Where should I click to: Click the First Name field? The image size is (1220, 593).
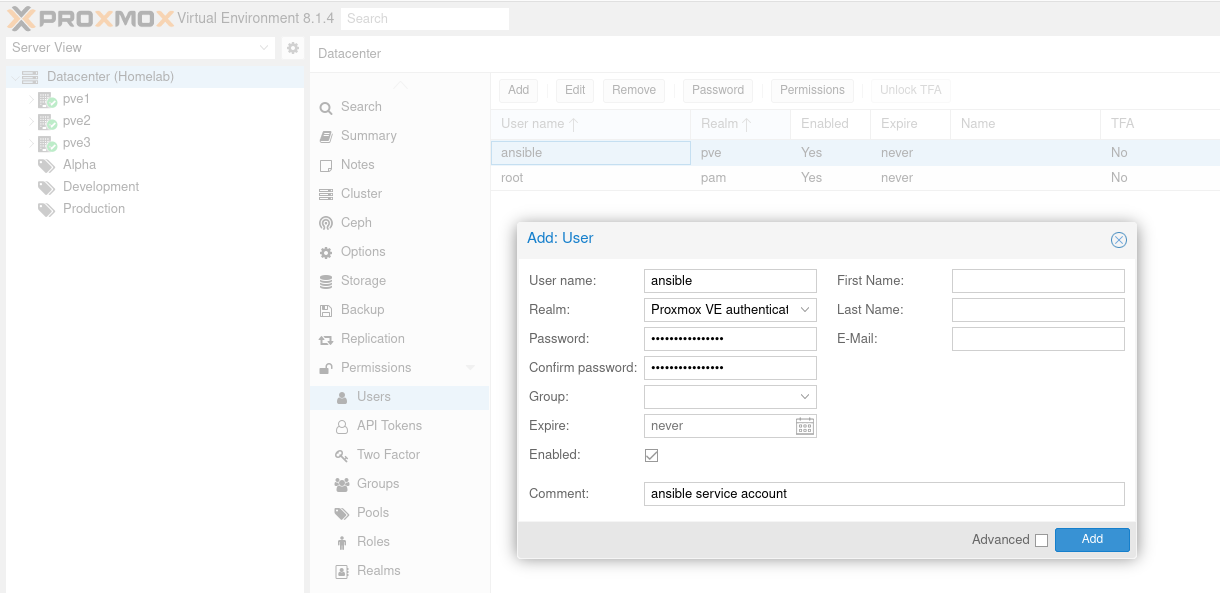point(1038,281)
